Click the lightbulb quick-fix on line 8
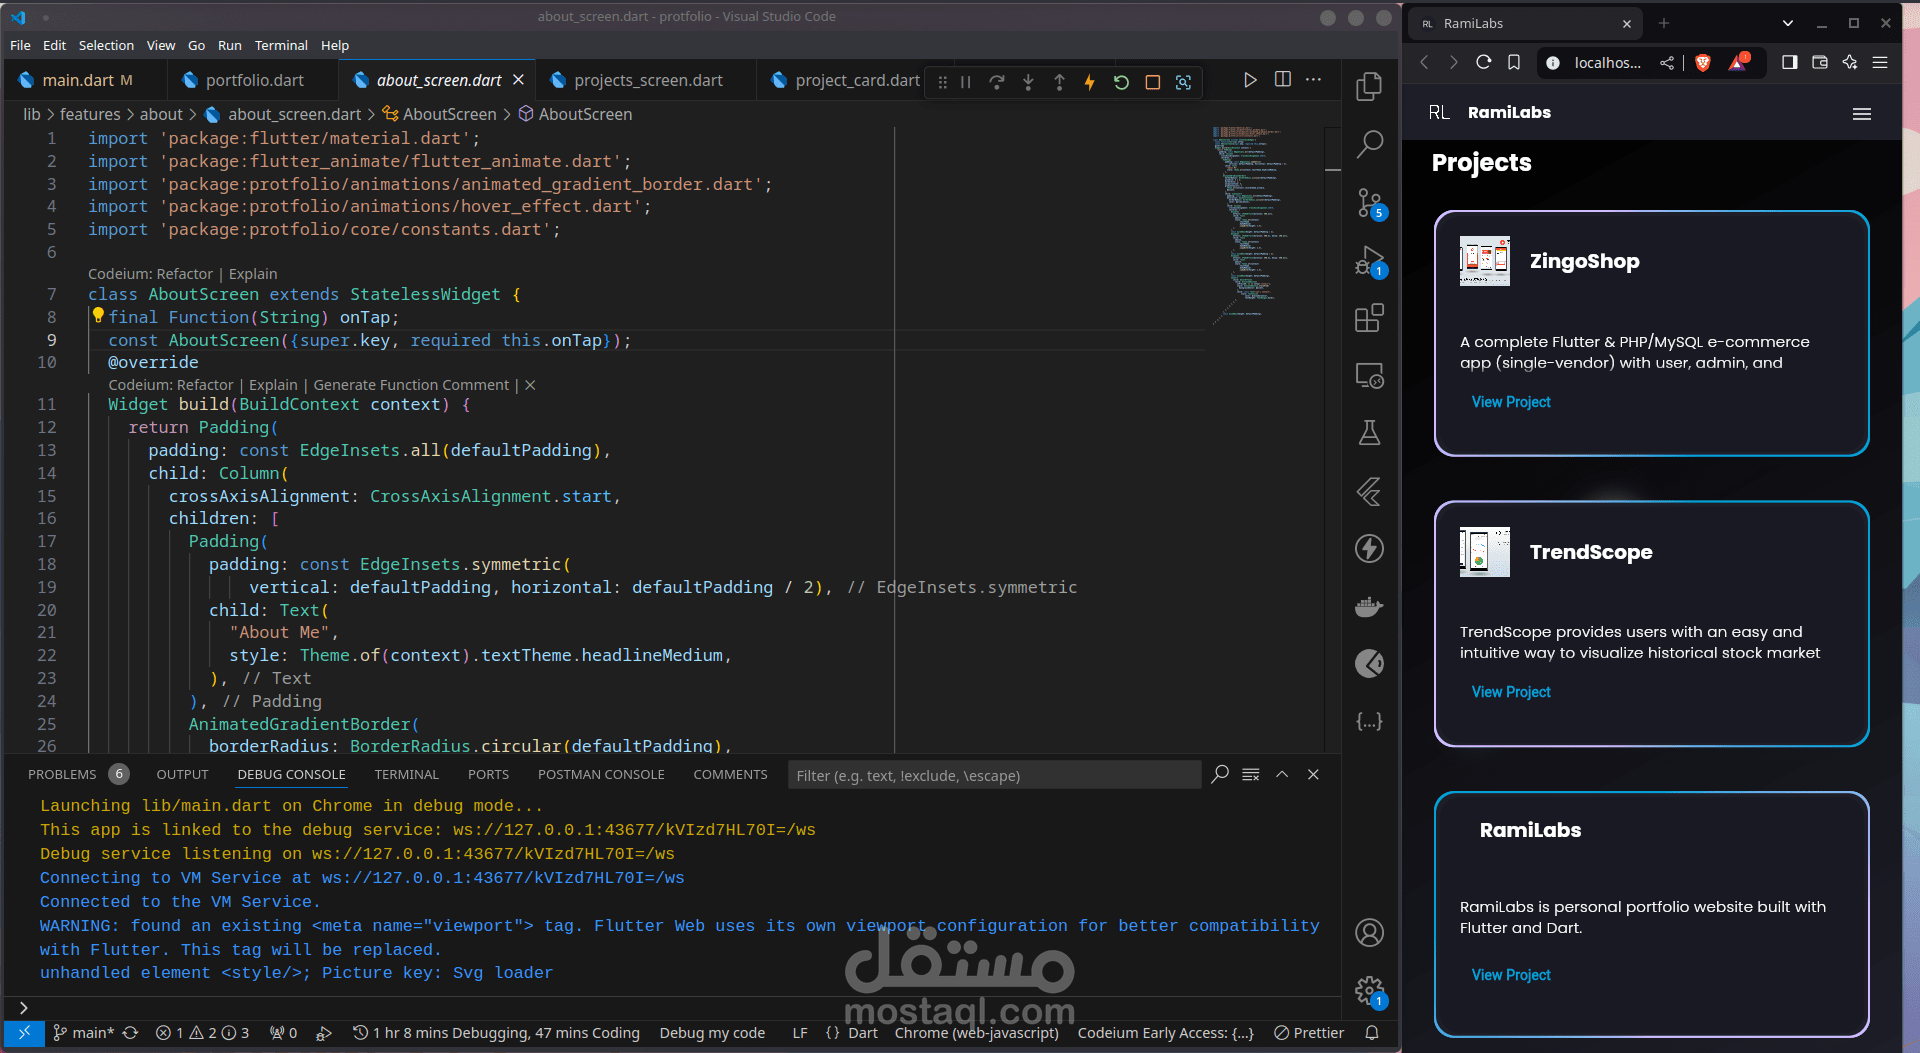 click(x=98, y=316)
